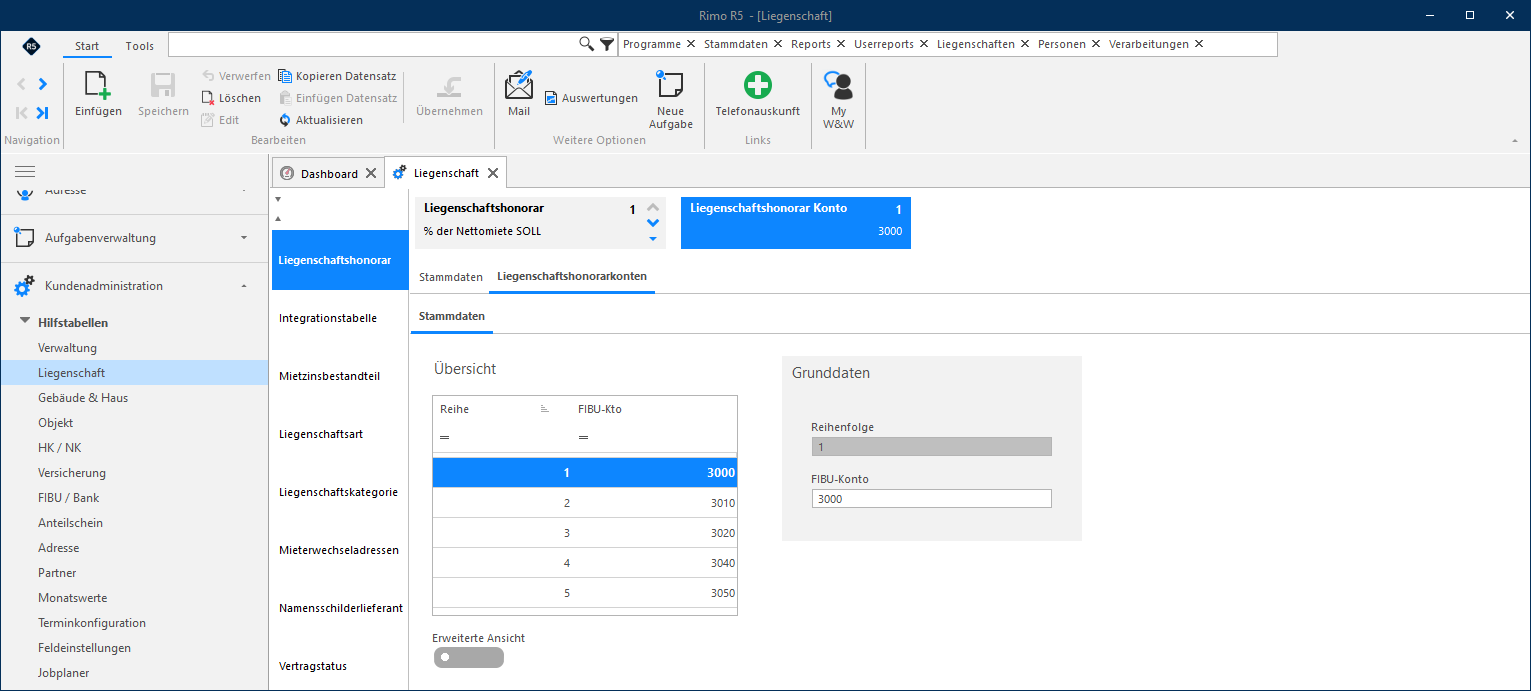Open the Auswertungen reports icon
This screenshot has width=1531, height=691.
click(551, 98)
